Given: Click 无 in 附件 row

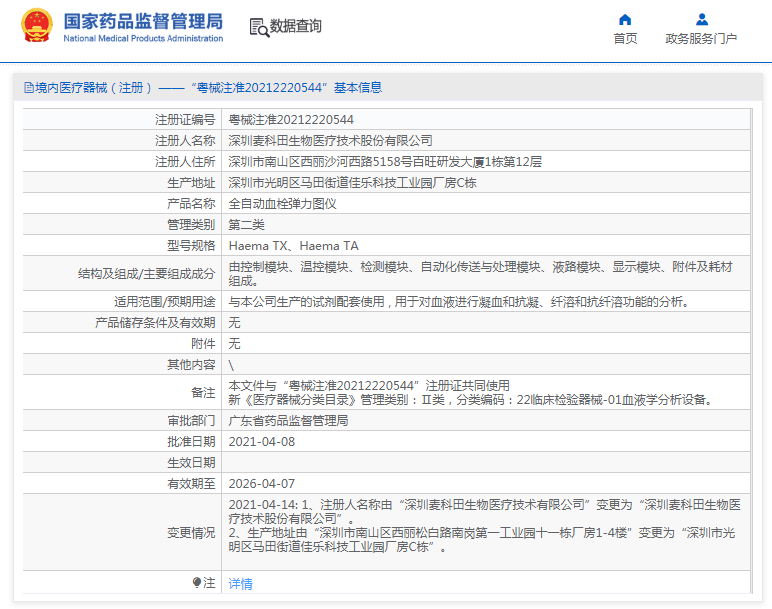Looking at the screenshot, I should click(234, 344).
